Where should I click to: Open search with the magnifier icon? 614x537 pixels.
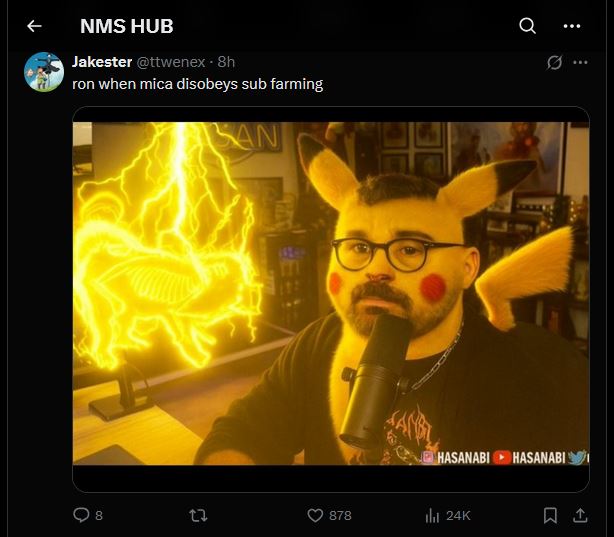pyautogui.click(x=527, y=26)
